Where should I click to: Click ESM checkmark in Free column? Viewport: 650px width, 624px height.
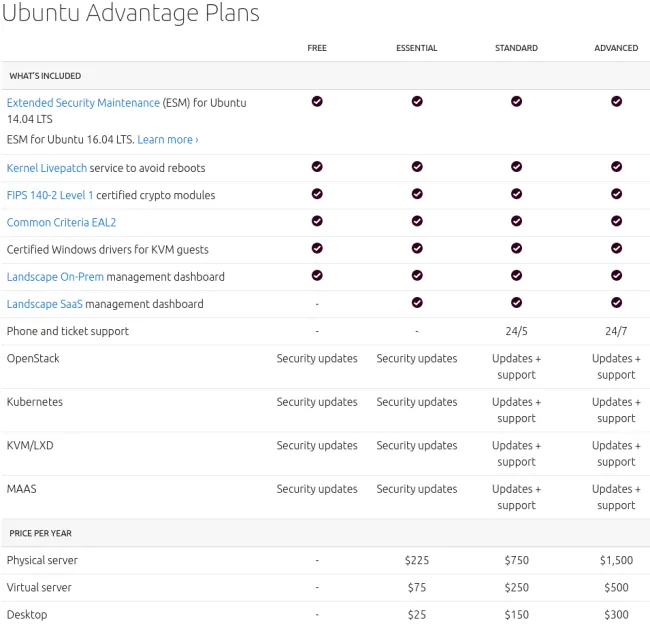pyautogui.click(x=317, y=101)
